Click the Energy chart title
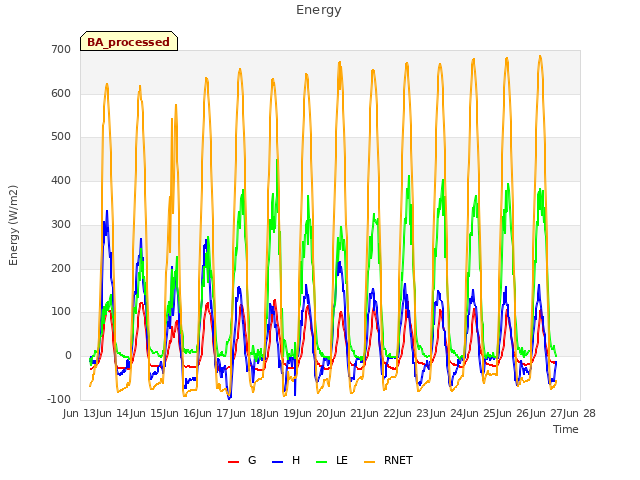The image size is (640, 480). [x=319, y=9]
